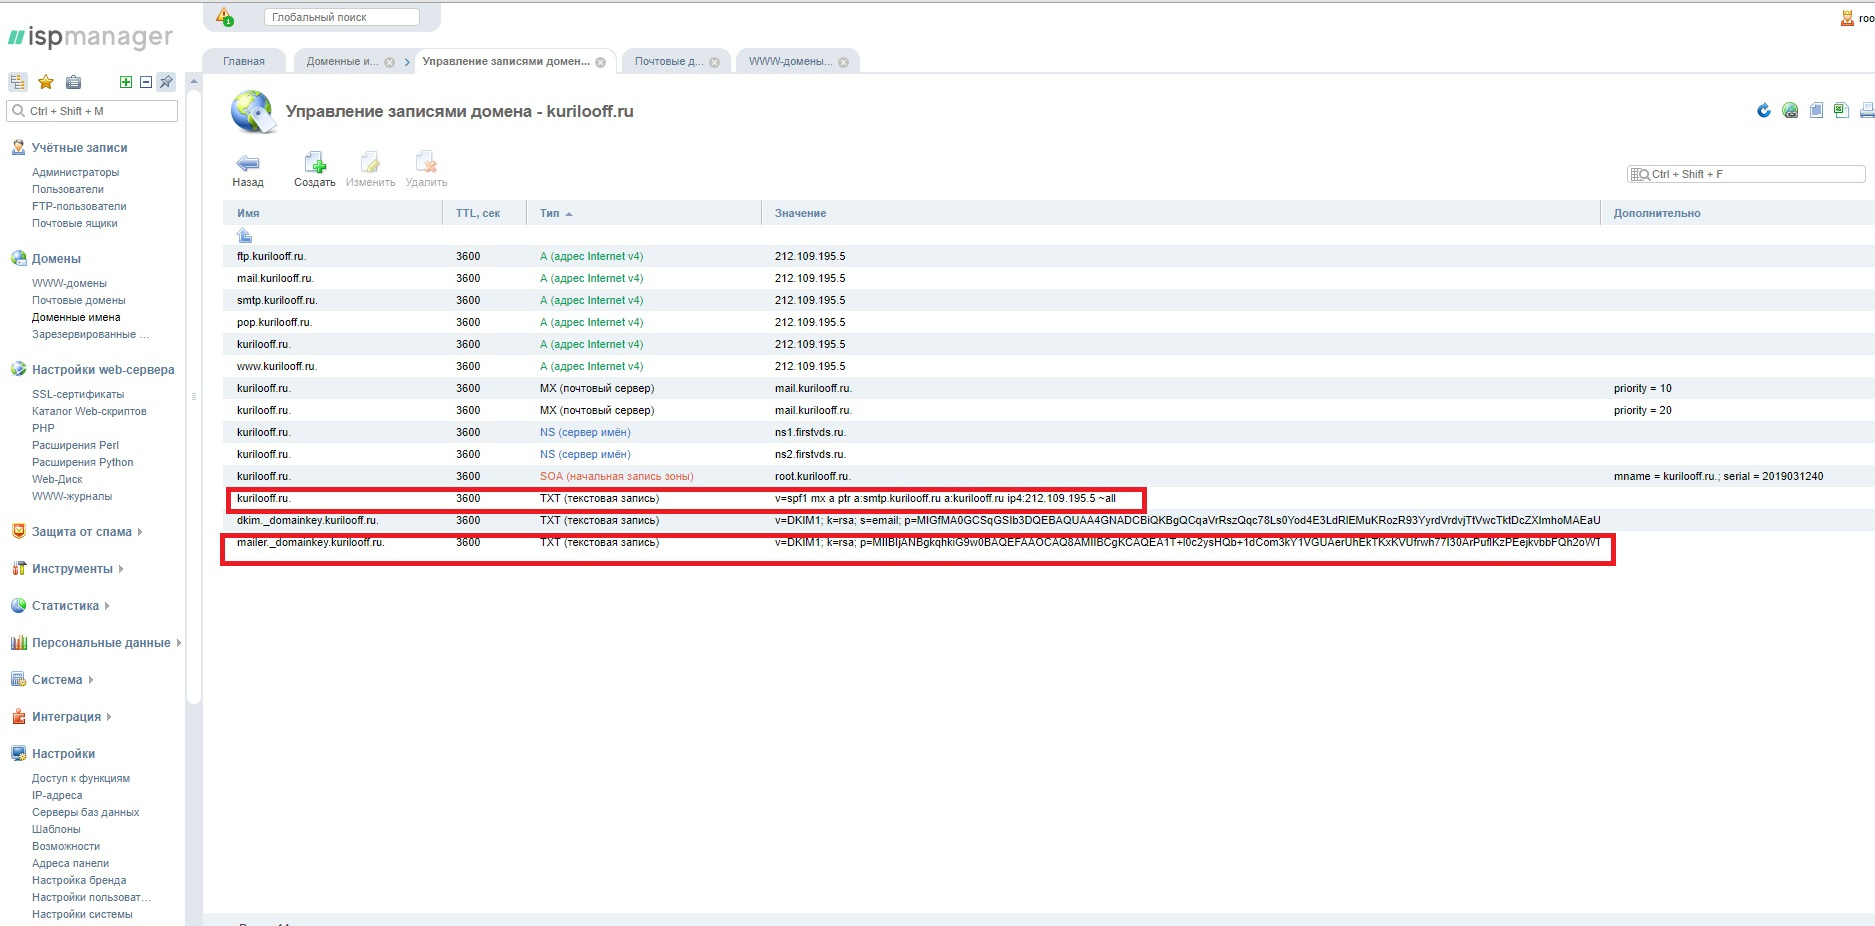Open the warning notifications icon
1875x926 pixels.
pos(225,17)
